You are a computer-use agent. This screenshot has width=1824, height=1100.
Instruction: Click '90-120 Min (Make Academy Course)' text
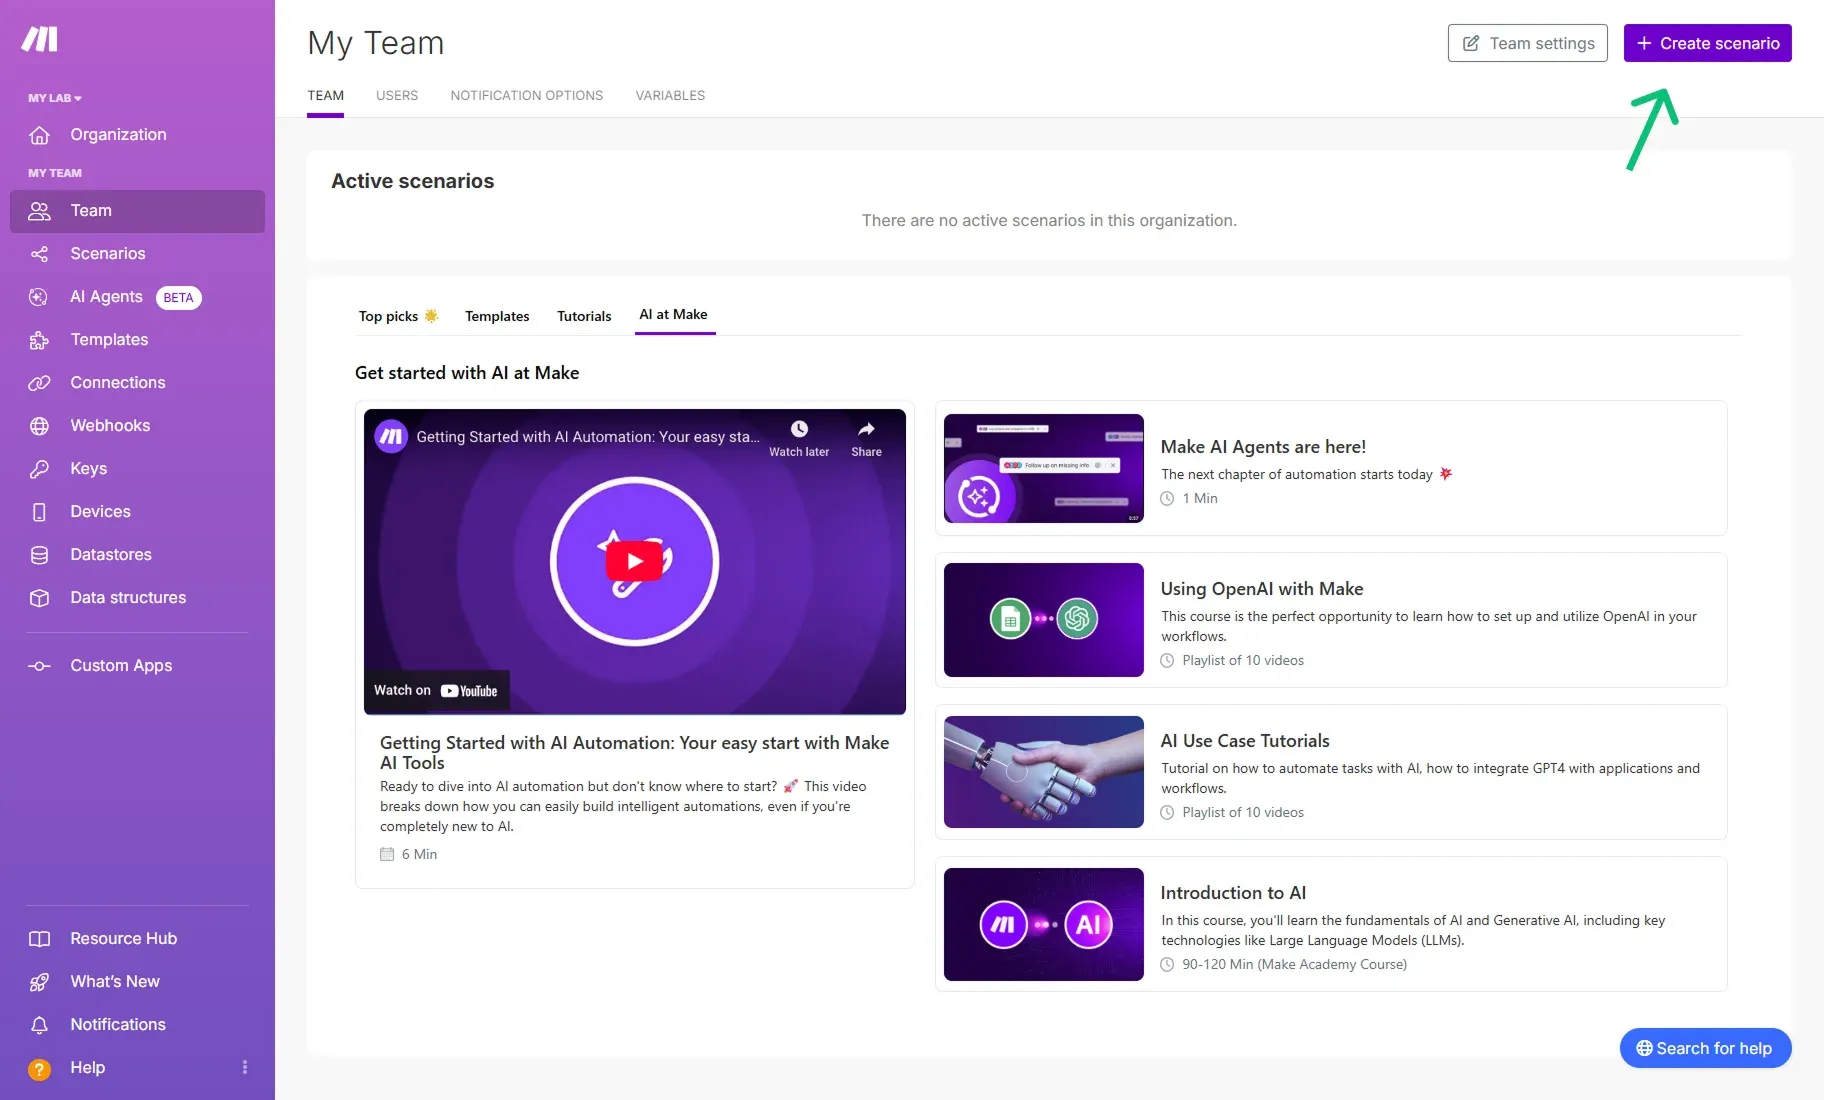[x=1294, y=965]
